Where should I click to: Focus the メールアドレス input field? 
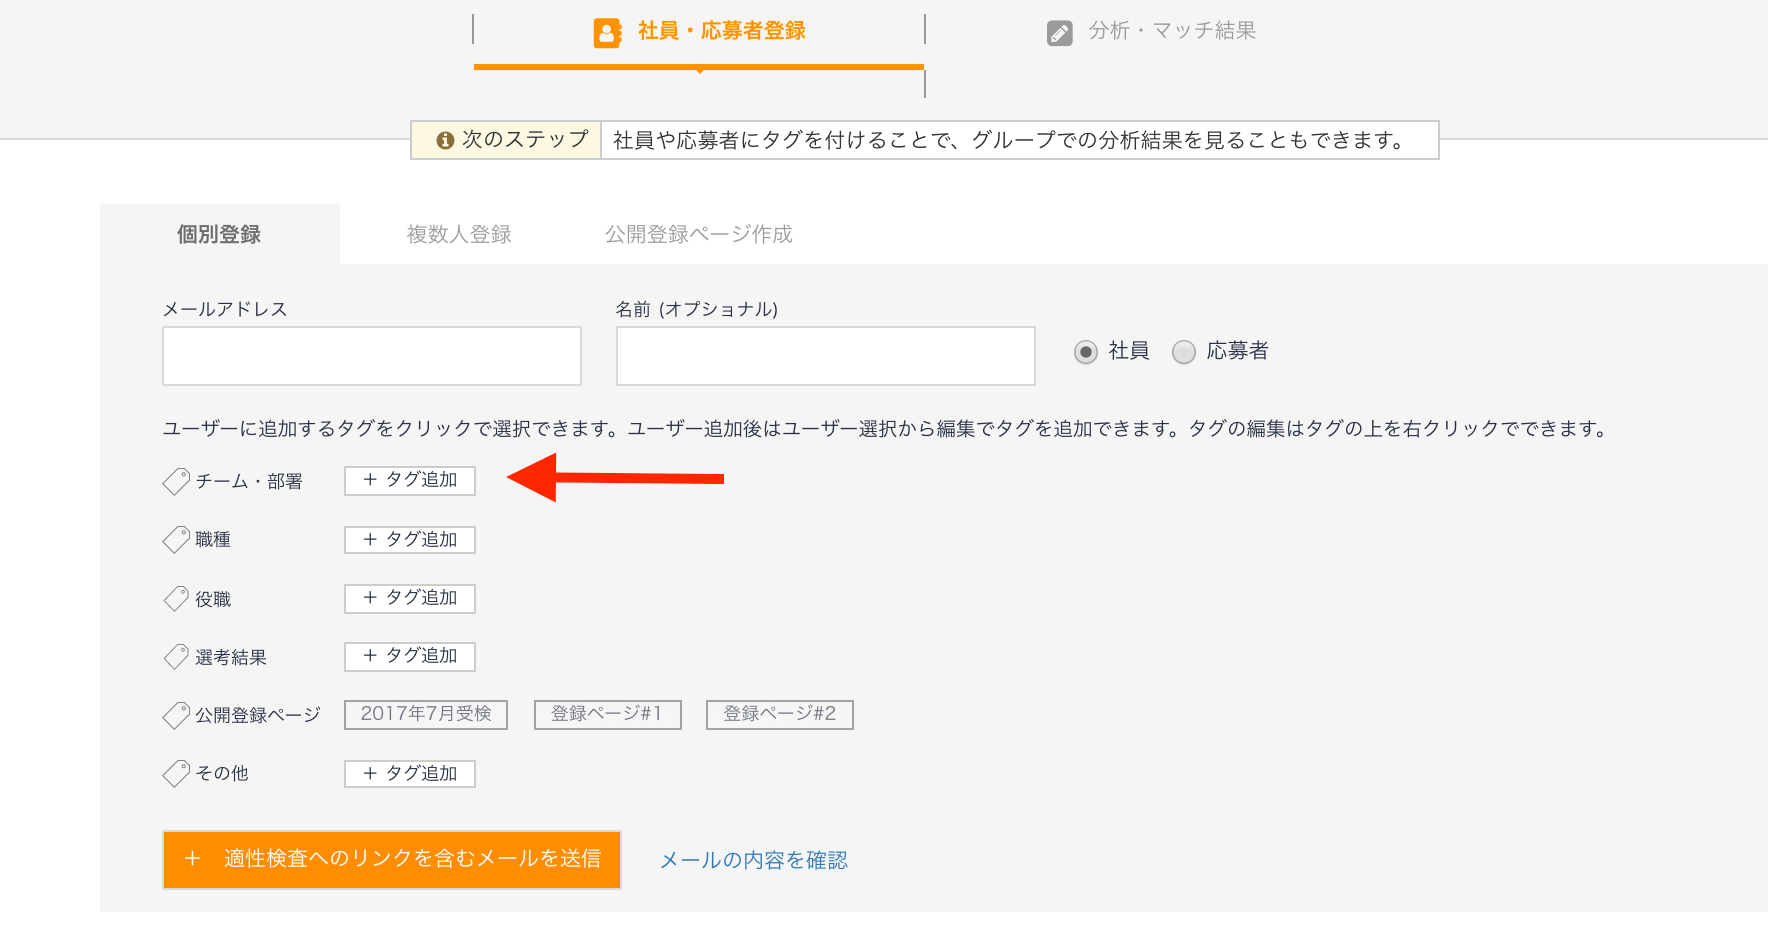click(x=372, y=356)
